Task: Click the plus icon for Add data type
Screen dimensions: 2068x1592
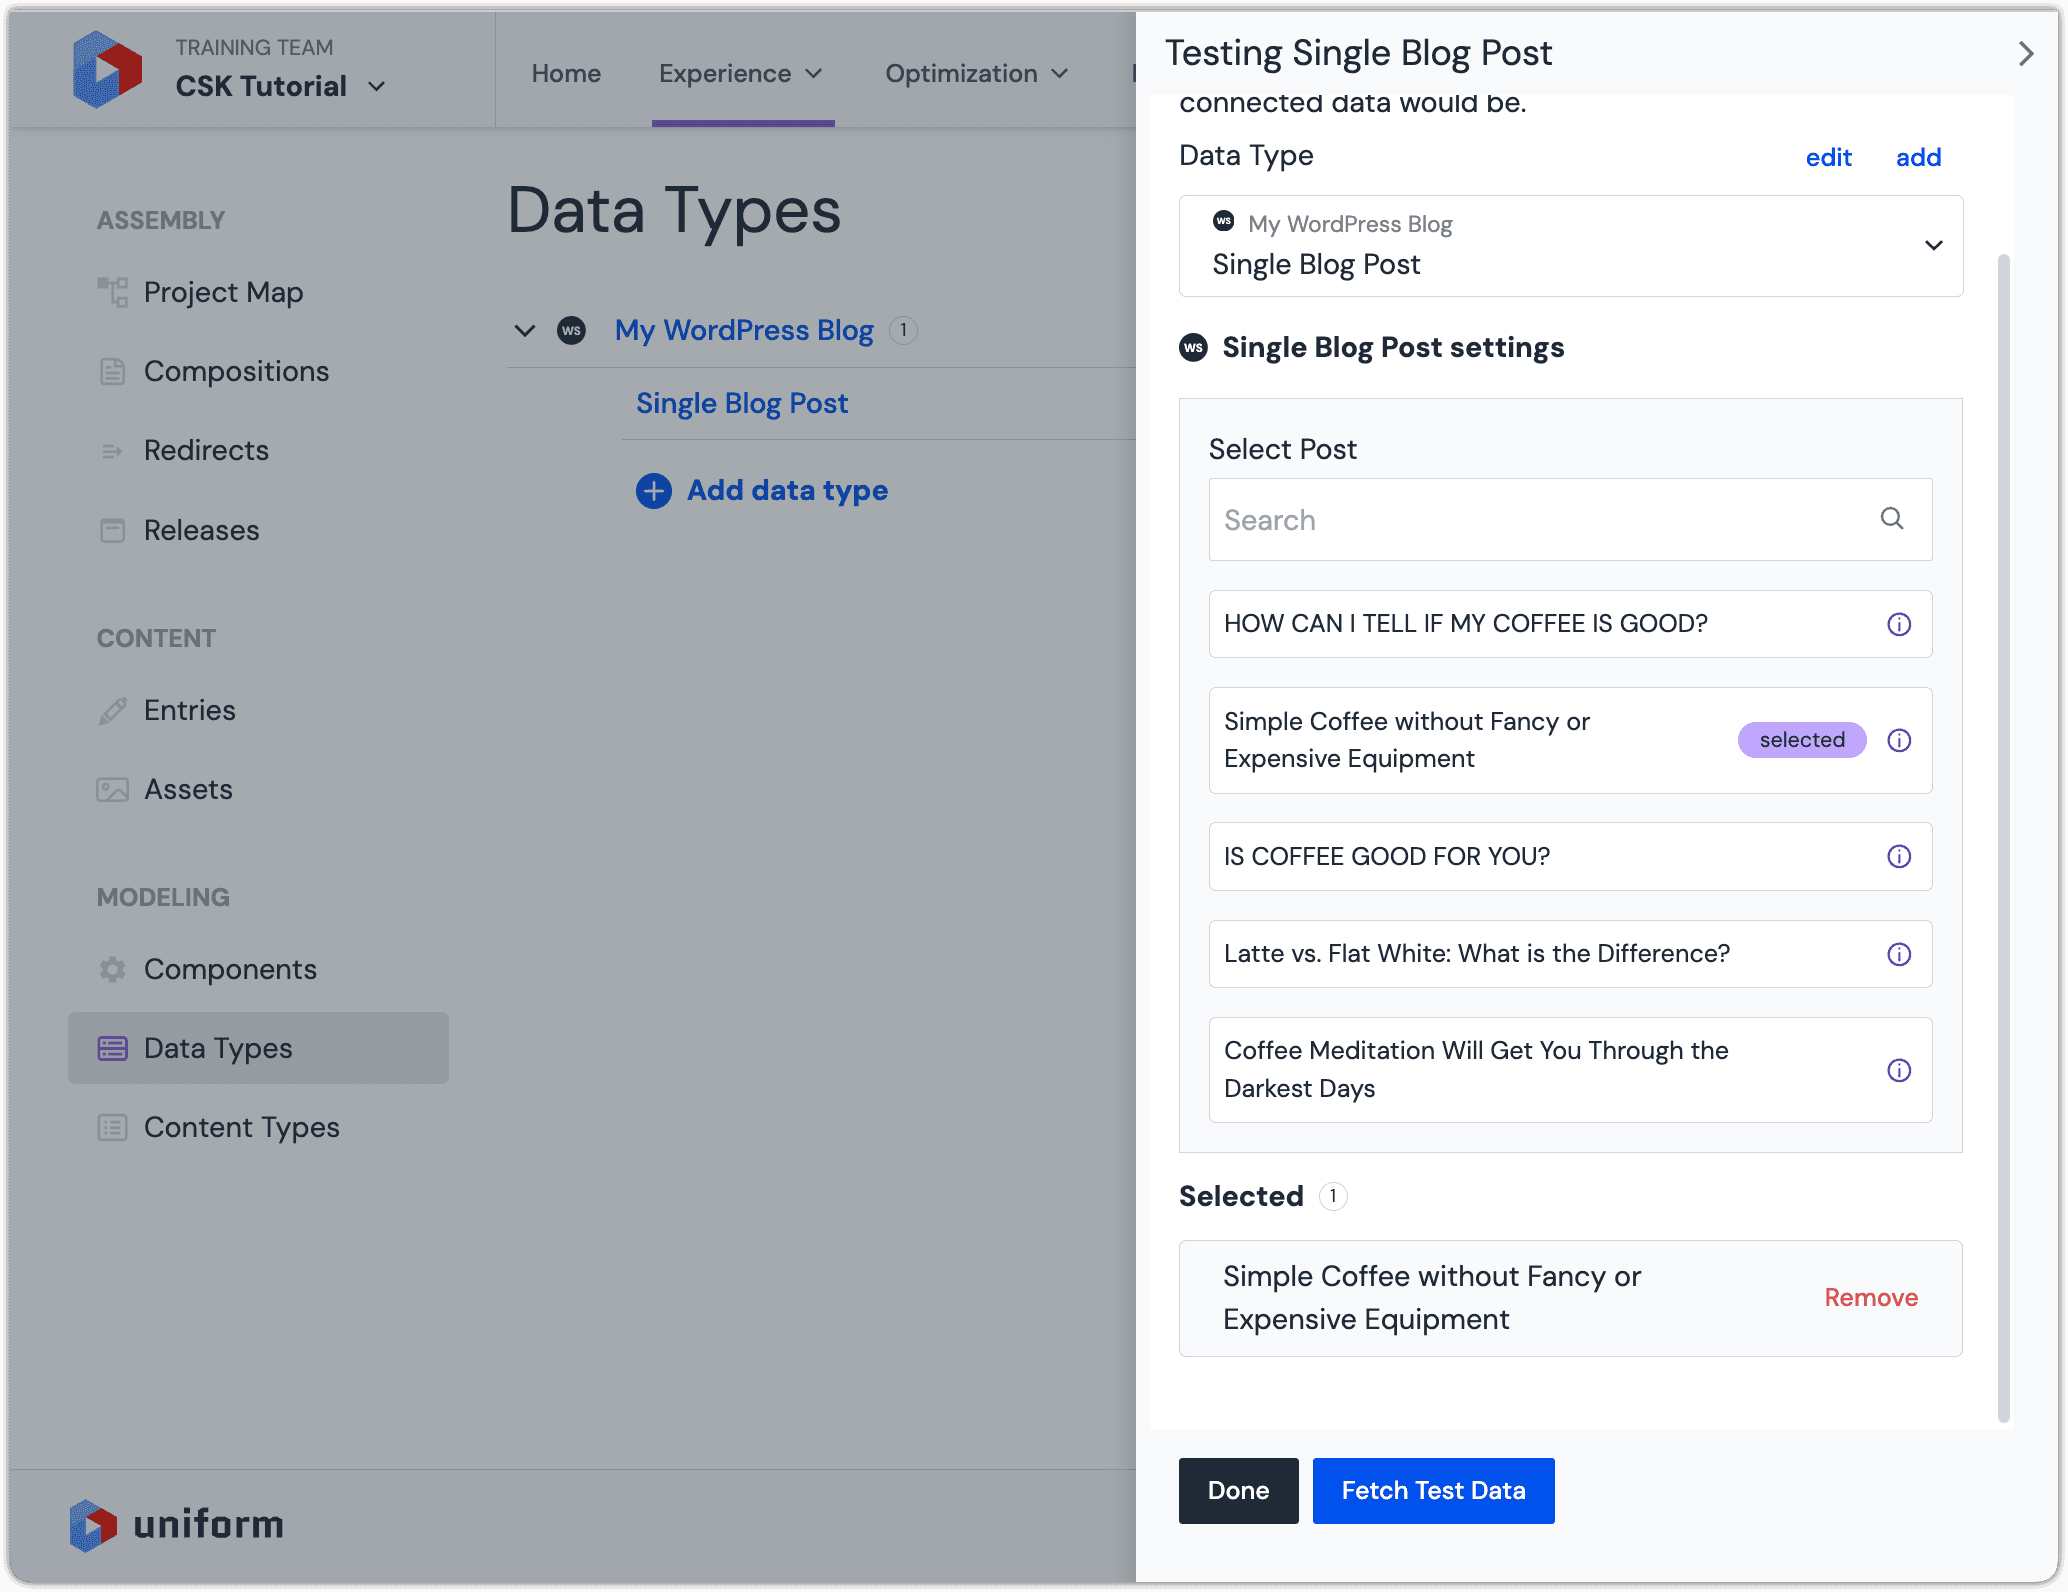Action: point(654,491)
